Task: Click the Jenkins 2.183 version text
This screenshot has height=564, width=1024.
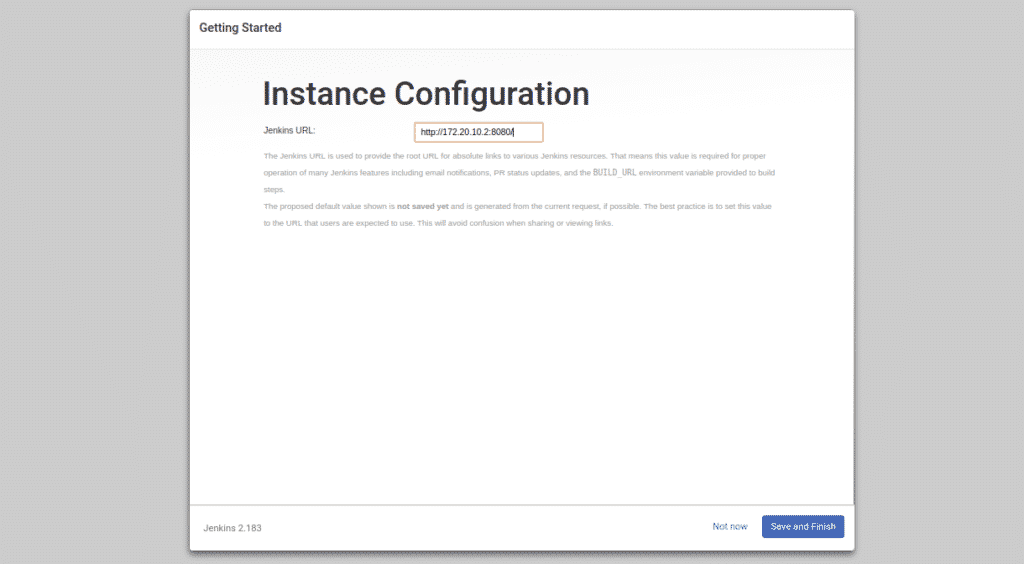Action: [232, 527]
